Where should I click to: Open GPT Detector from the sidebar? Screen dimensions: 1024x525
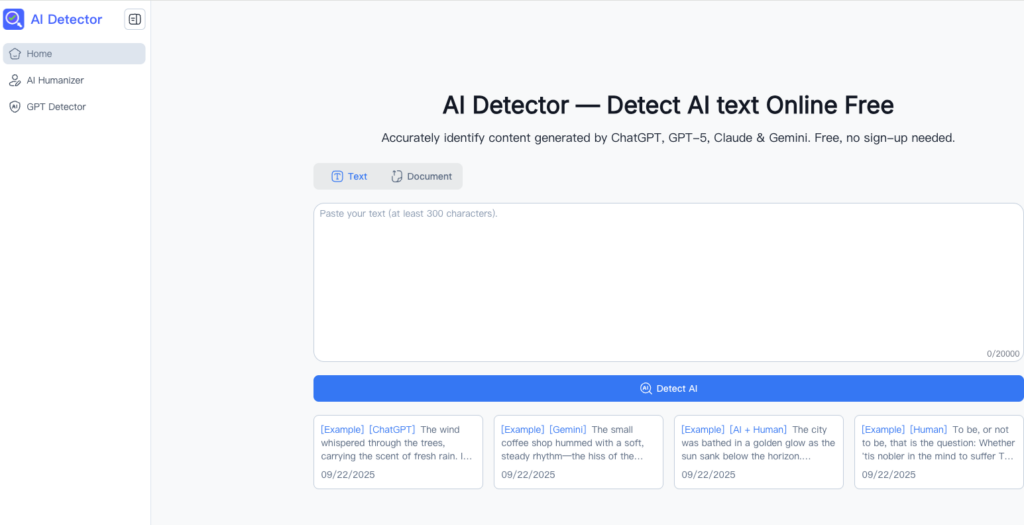click(x=74, y=106)
